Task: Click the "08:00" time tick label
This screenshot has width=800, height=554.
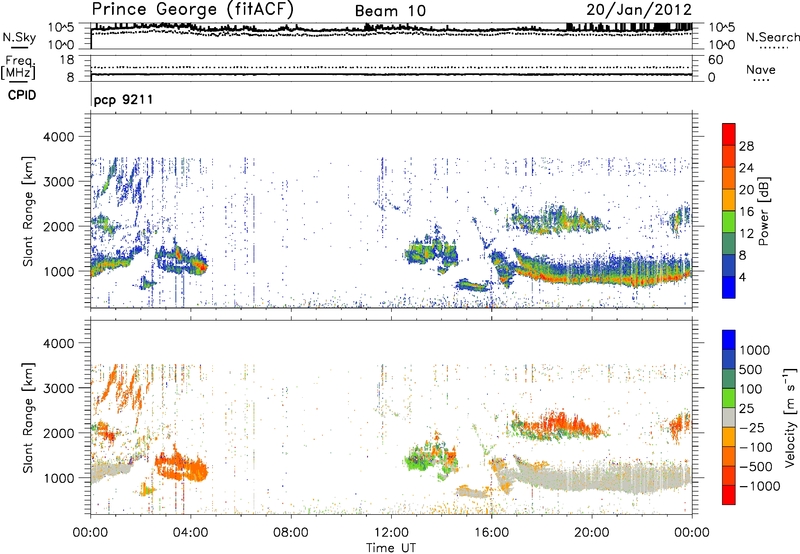Action: [x=291, y=533]
